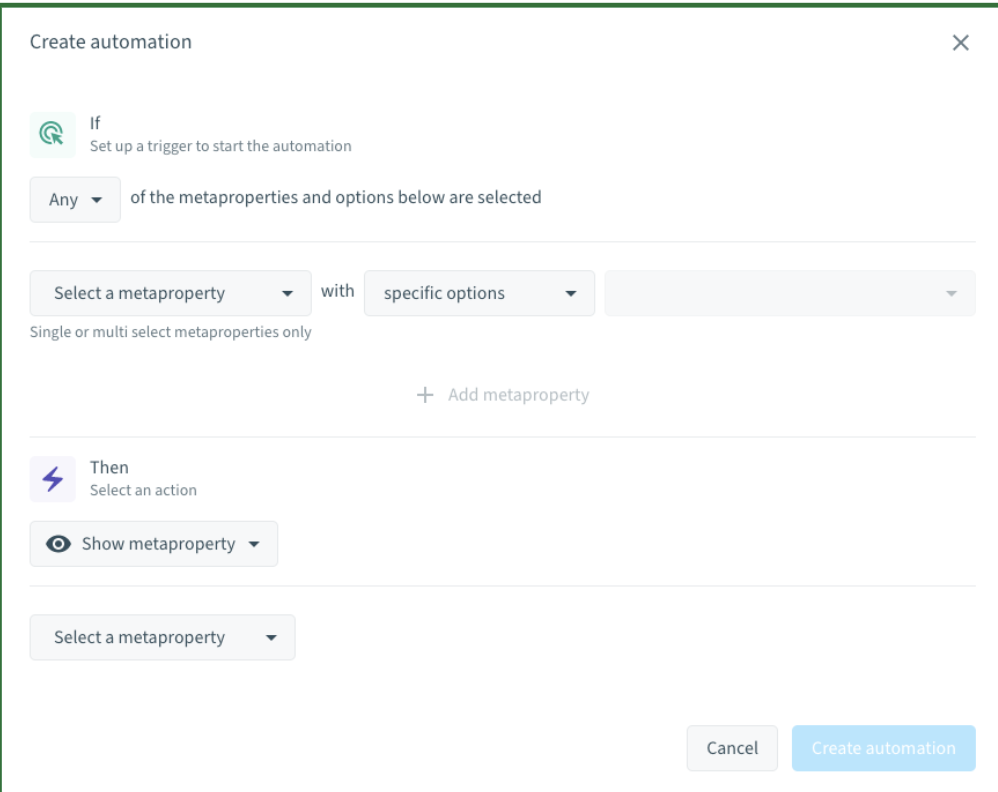This screenshot has width=998, height=792.
Task: Click the text 'Set up a trigger to start the automation'
Action: pos(220,146)
